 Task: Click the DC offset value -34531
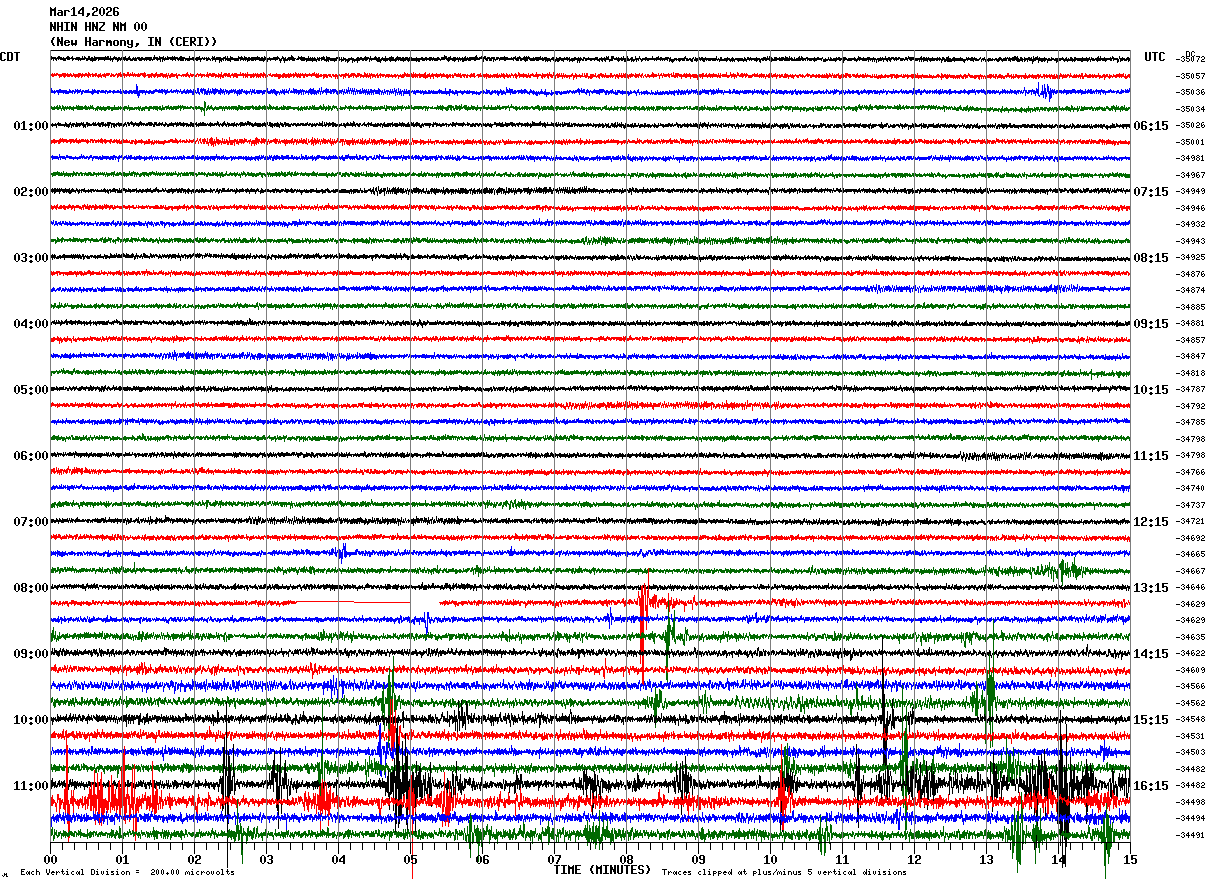(1191, 736)
